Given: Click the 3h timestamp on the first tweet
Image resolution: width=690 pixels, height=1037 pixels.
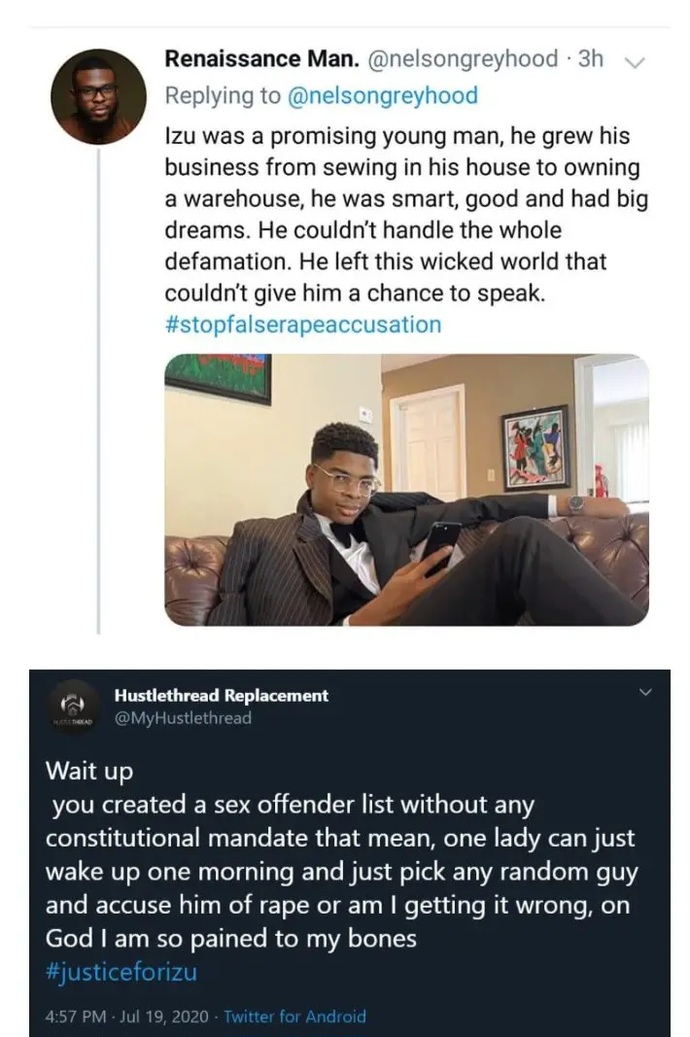Looking at the screenshot, I should tap(592, 58).
